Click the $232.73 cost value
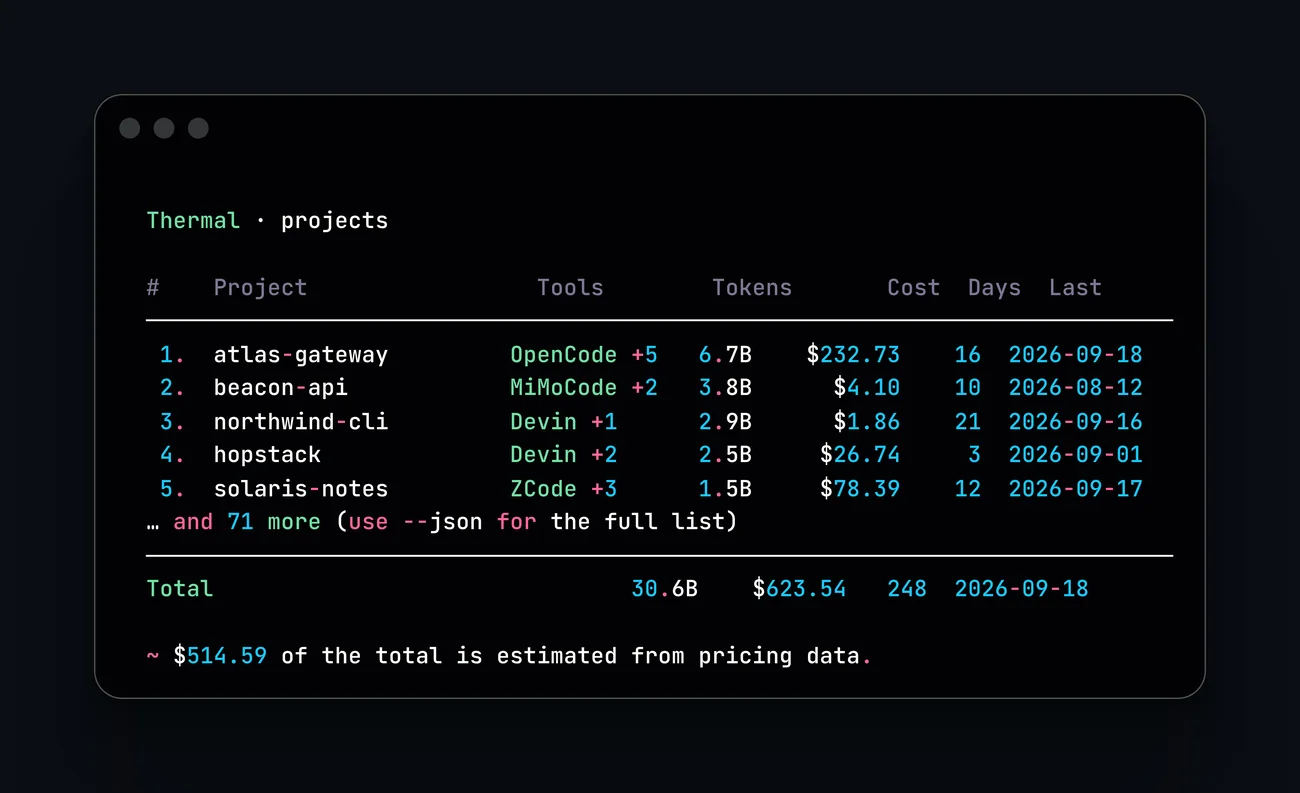The width and height of the screenshot is (1300, 793). click(x=853, y=355)
